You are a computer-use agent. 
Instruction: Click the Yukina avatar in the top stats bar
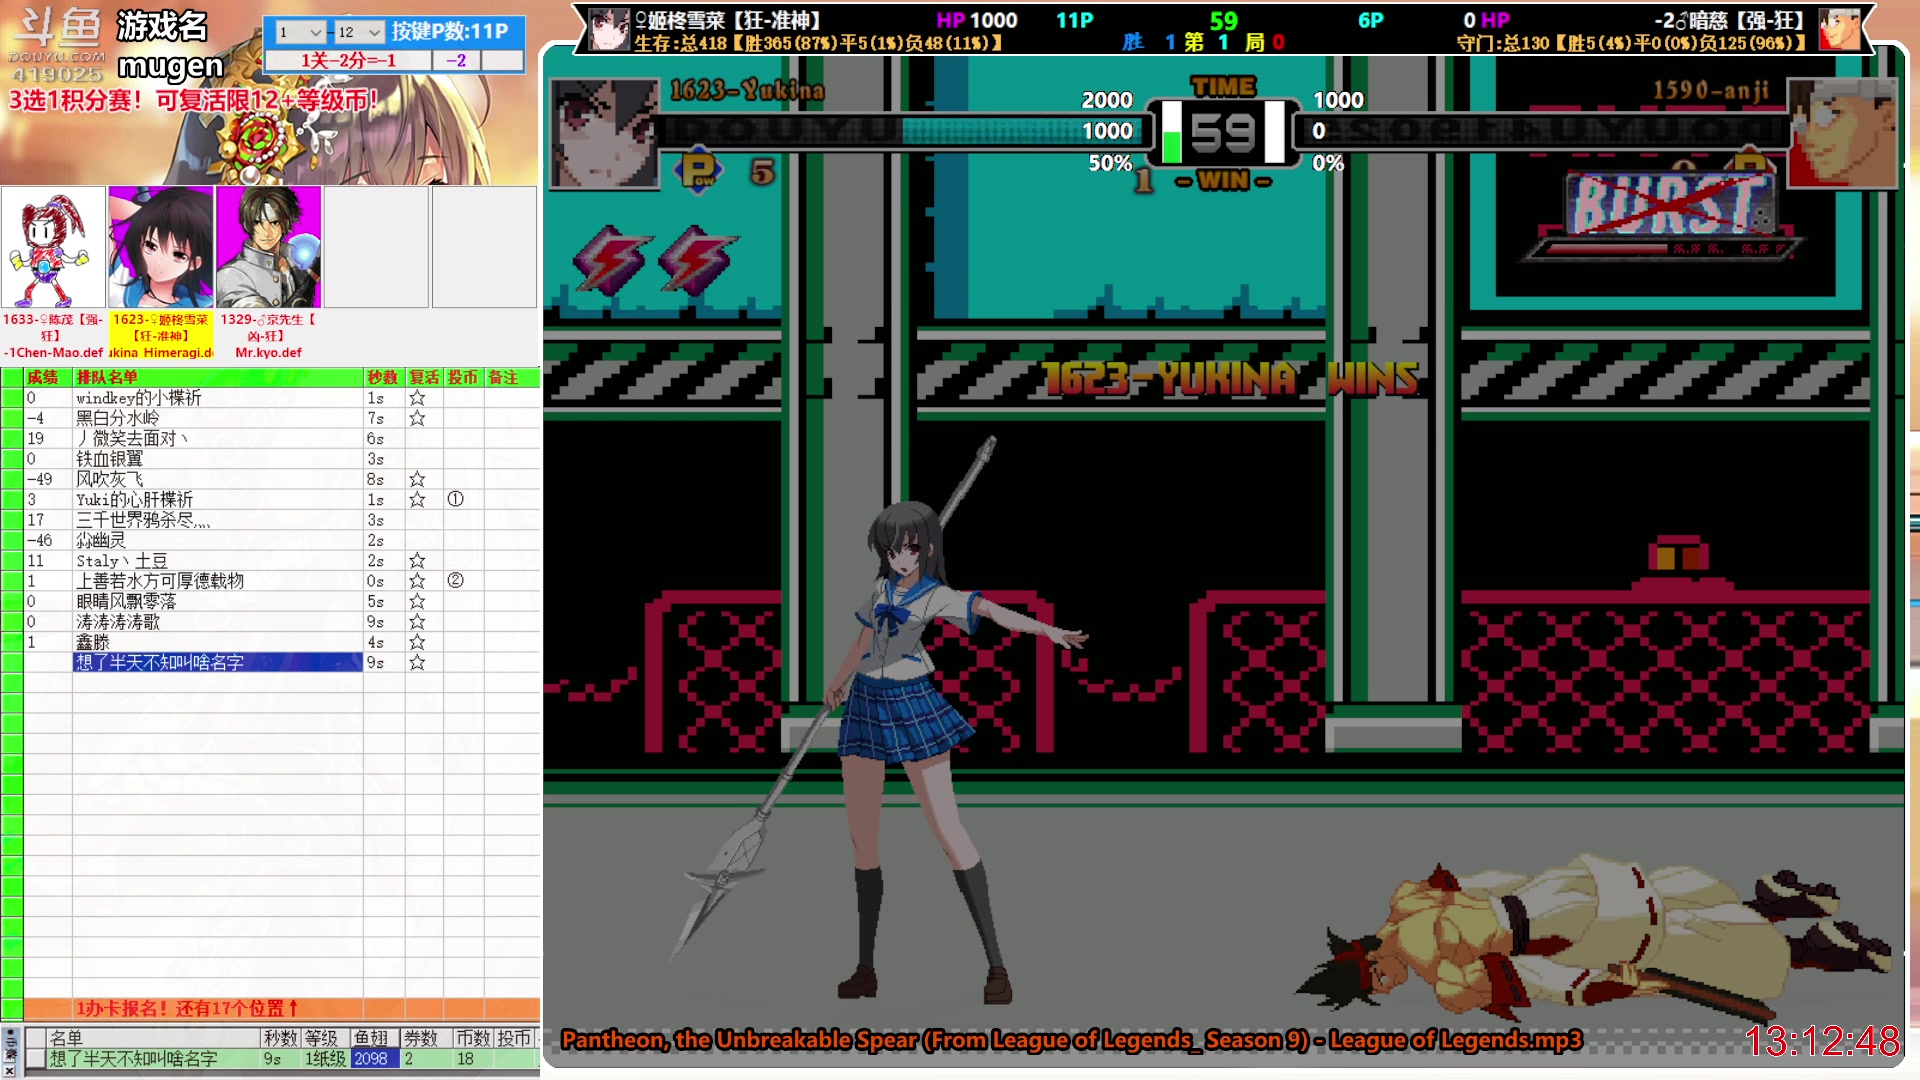coord(608,29)
